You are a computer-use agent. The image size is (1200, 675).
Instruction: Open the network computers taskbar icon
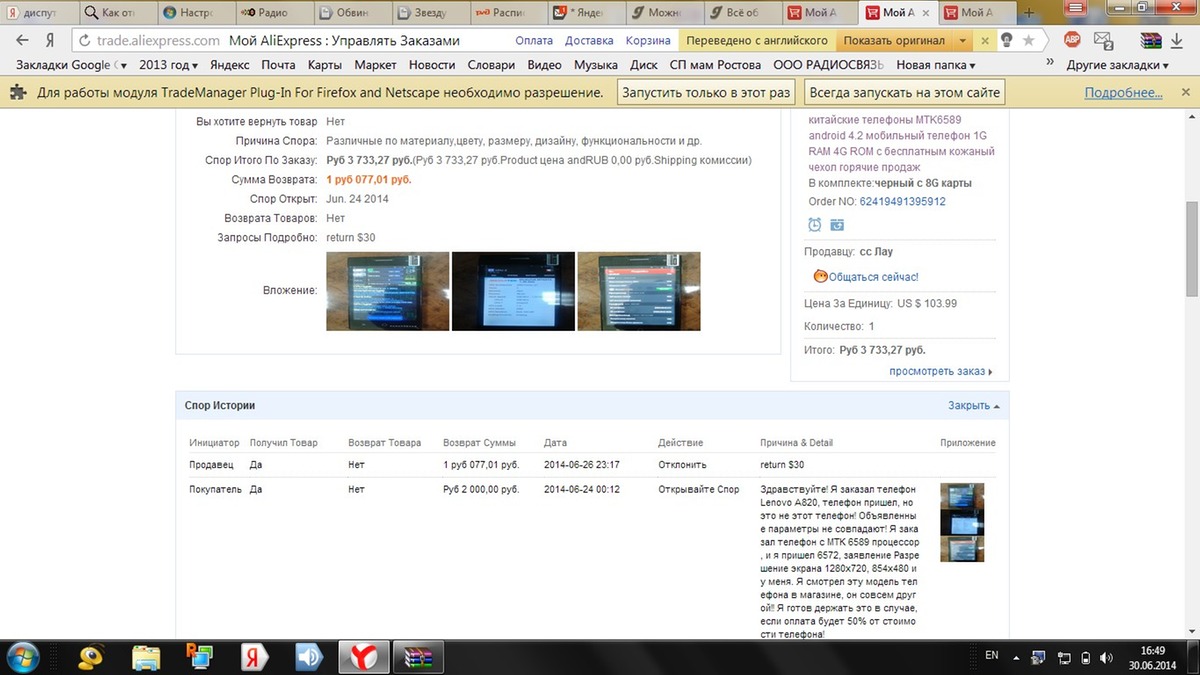[x=199, y=657]
